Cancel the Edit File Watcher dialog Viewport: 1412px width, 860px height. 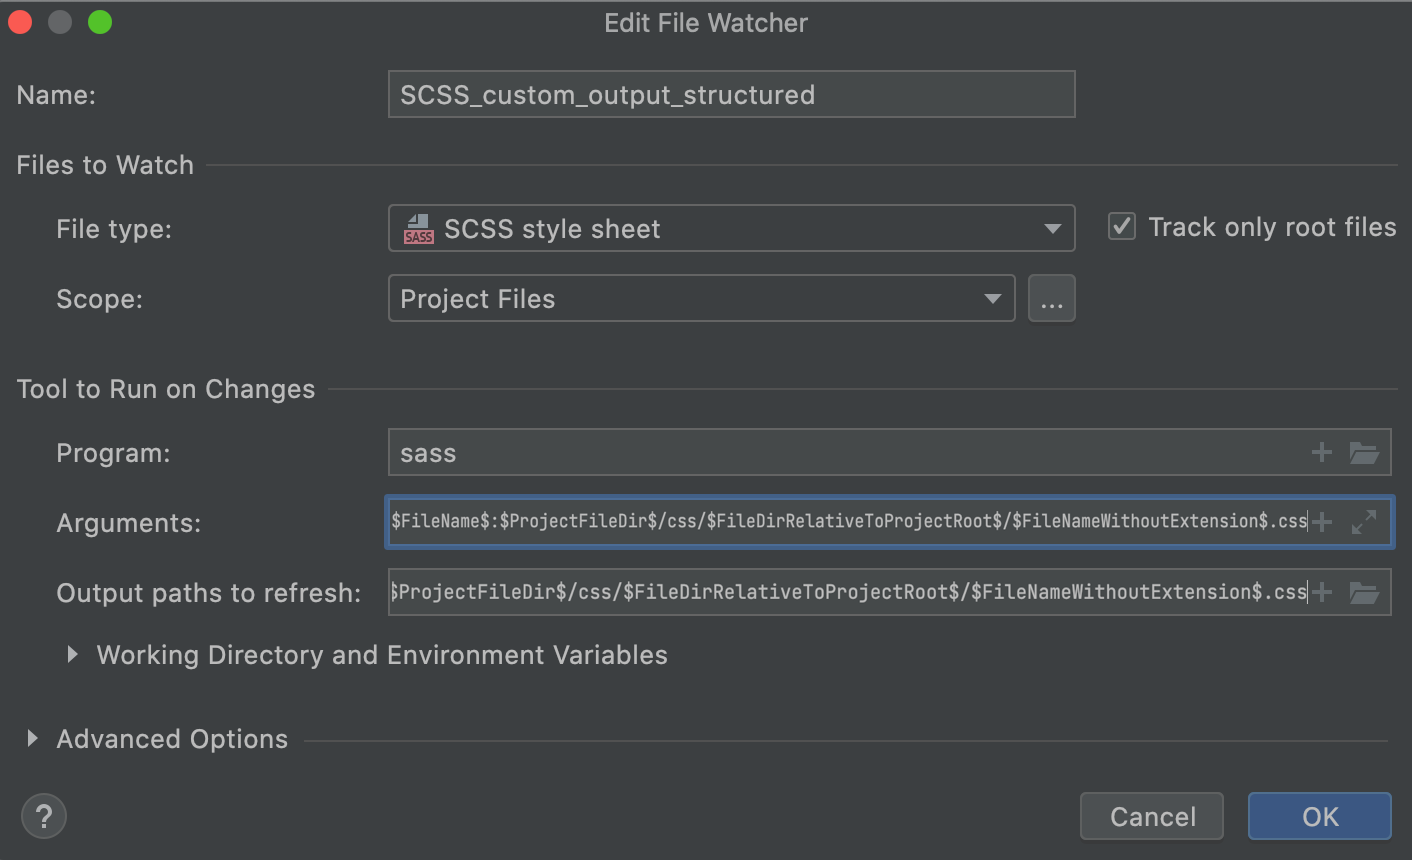click(1151, 816)
